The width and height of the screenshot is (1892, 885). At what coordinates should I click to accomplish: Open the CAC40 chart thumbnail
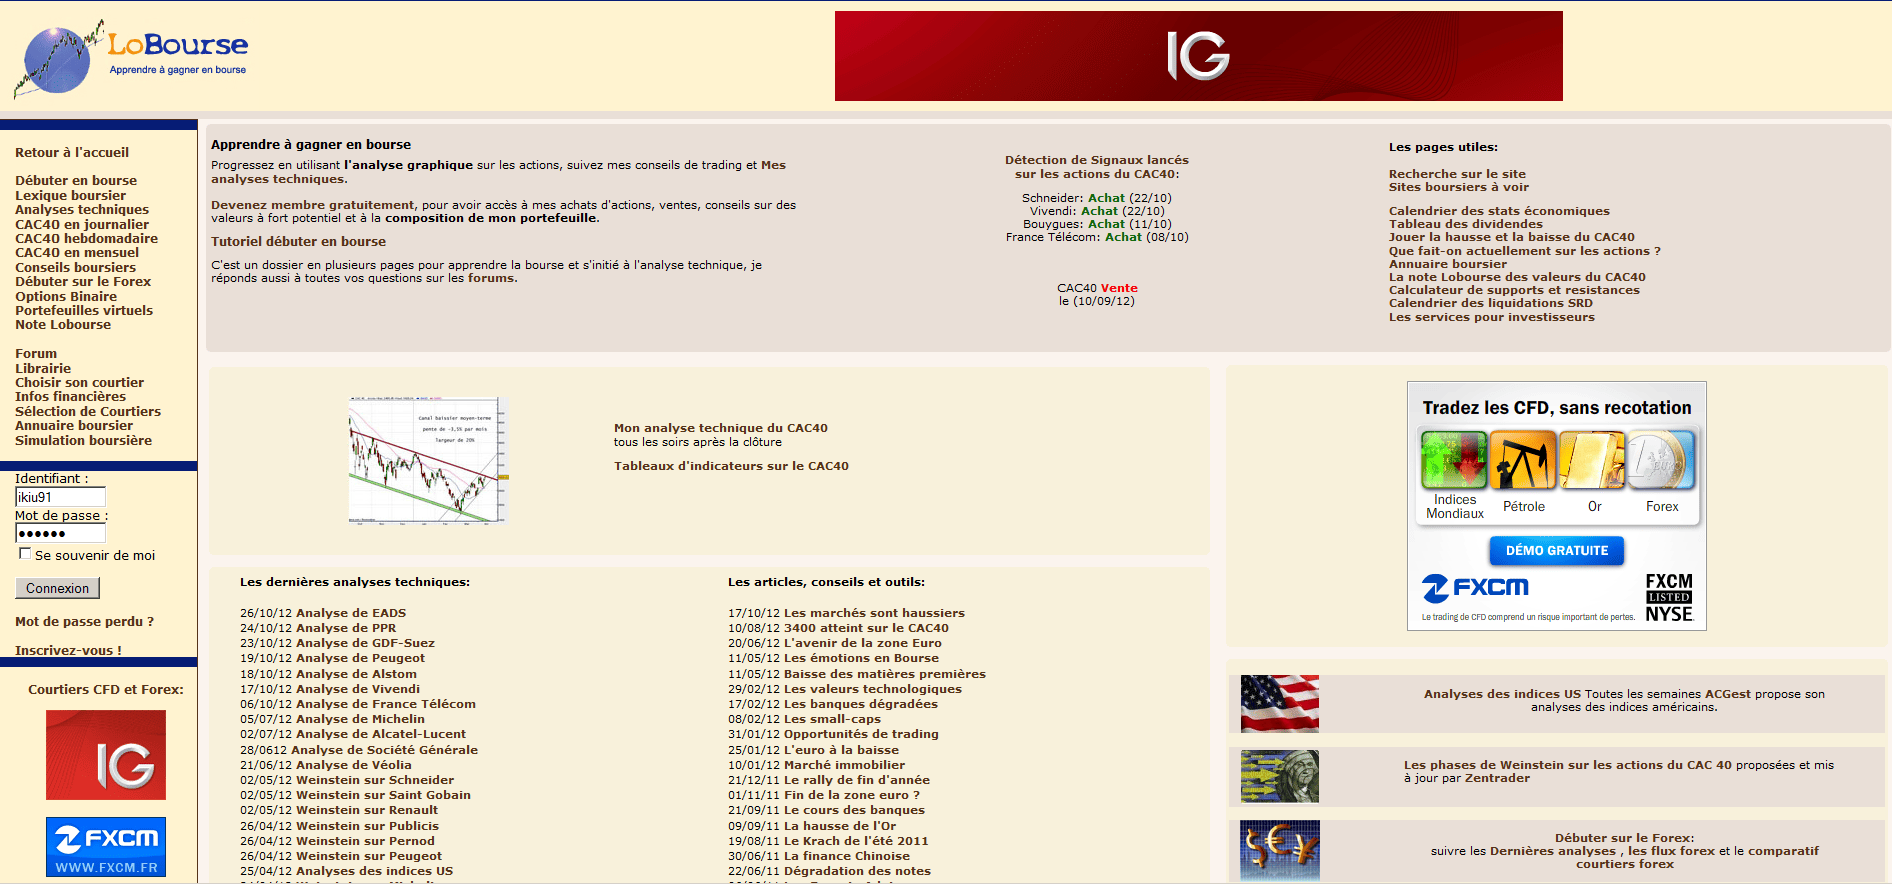428,460
